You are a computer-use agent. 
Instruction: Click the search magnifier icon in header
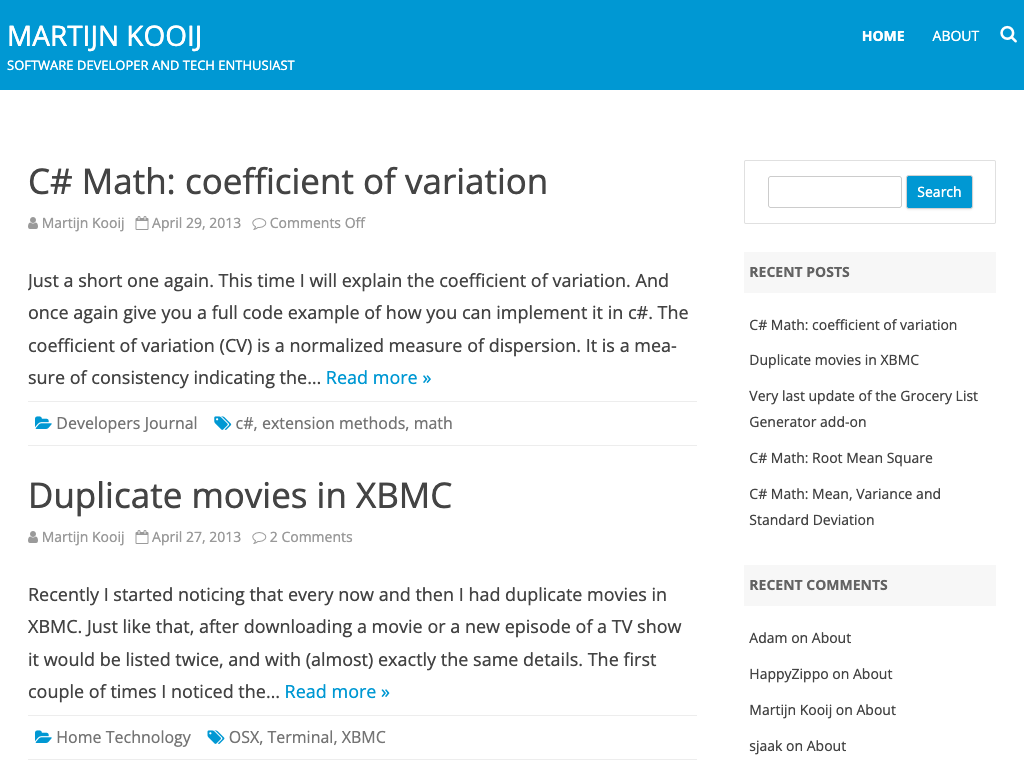pos(1008,35)
